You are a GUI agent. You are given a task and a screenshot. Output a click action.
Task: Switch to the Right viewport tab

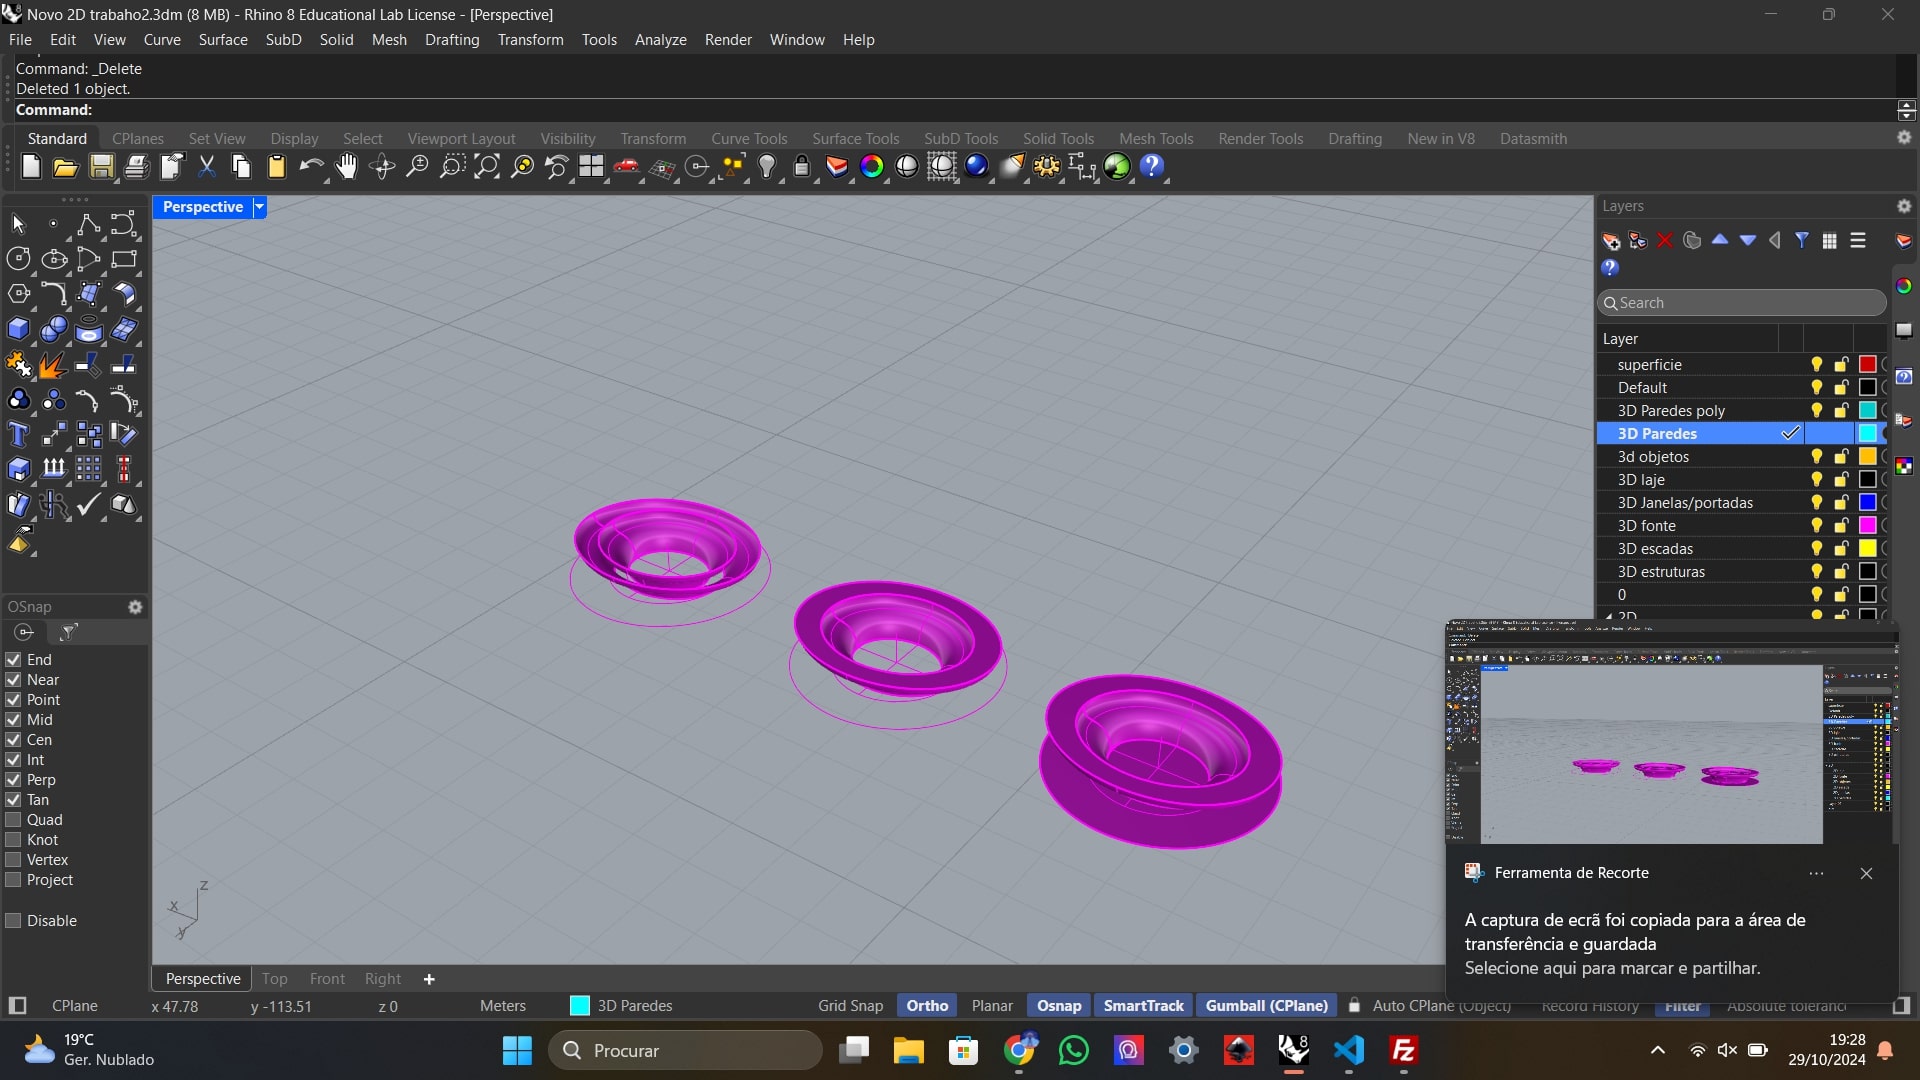coord(382,979)
